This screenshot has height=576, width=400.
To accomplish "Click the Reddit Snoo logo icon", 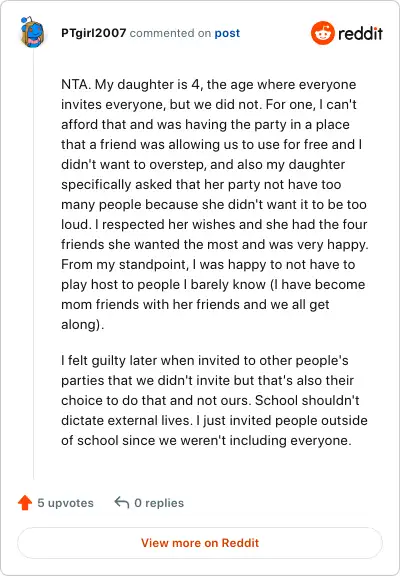I will tap(322, 33).
